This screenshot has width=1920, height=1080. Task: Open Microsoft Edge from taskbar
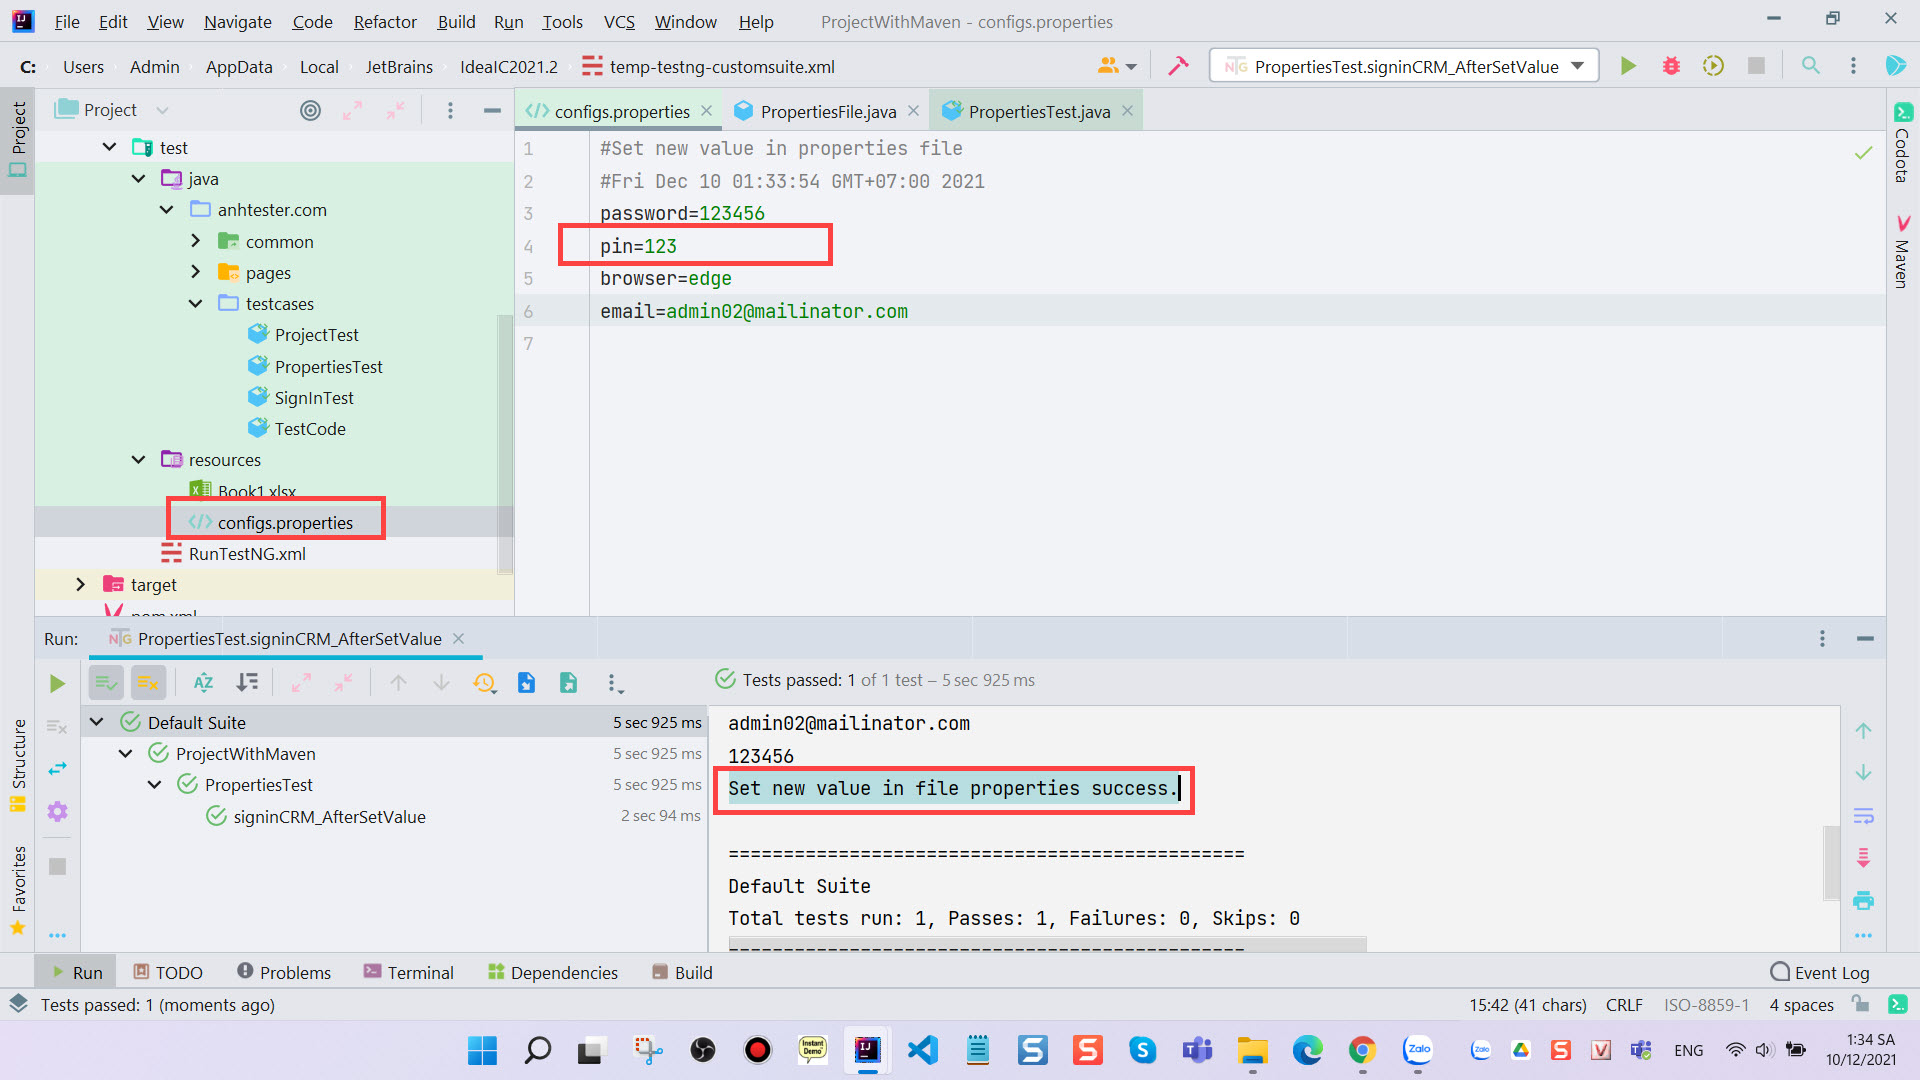pyautogui.click(x=1307, y=1049)
